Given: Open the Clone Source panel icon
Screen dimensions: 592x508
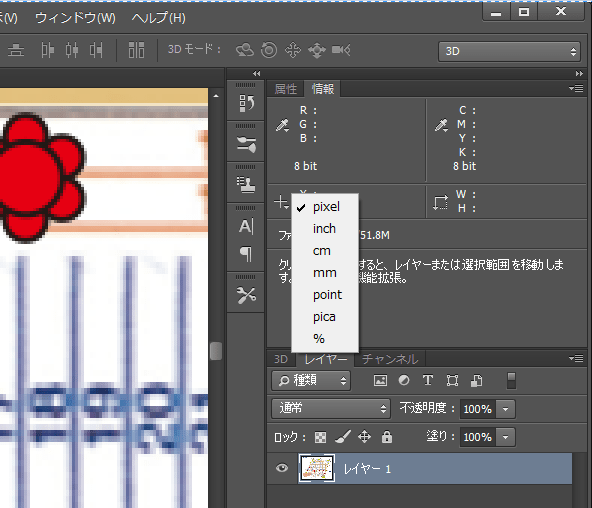Looking at the screenshot, I should pos(246,185).
